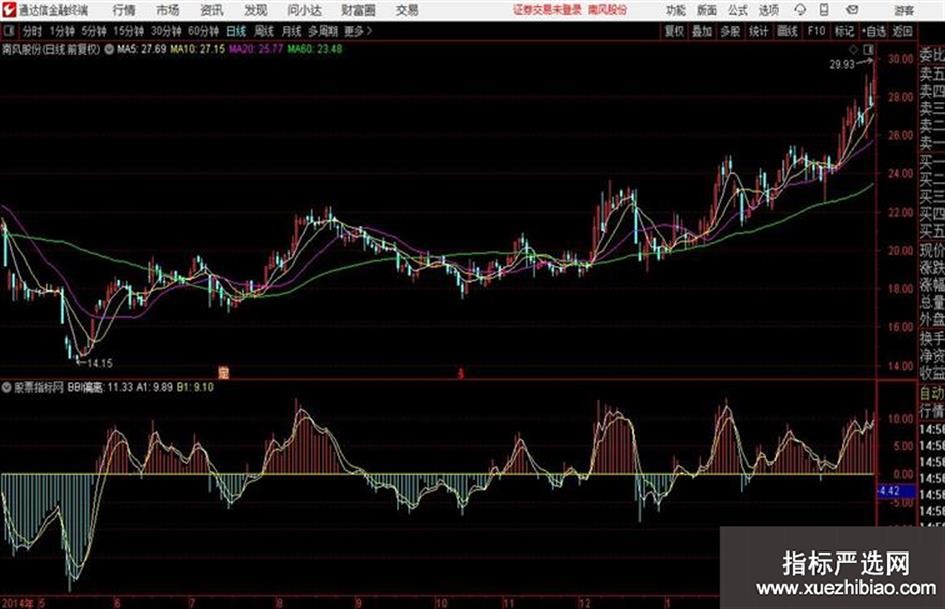Click the 复权 toolbar button

click(674, 31)
